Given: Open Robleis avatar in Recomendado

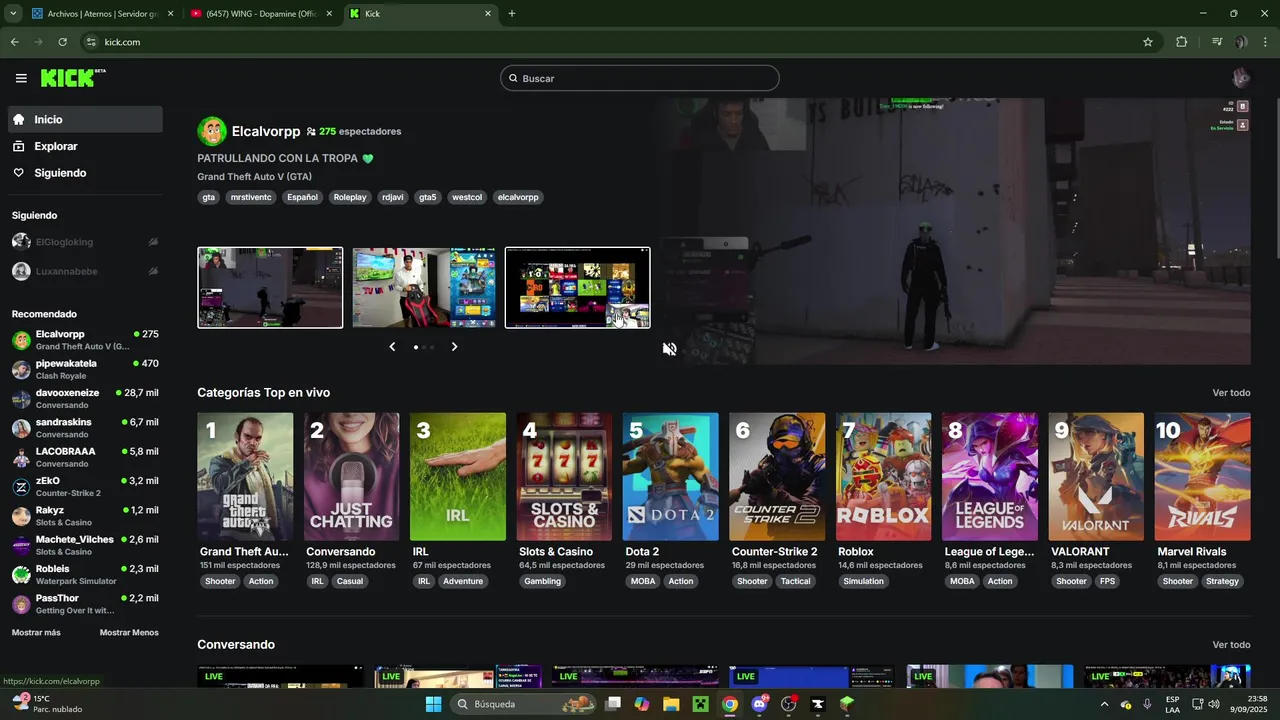Looking at the screenshot, I should (21, 575).
